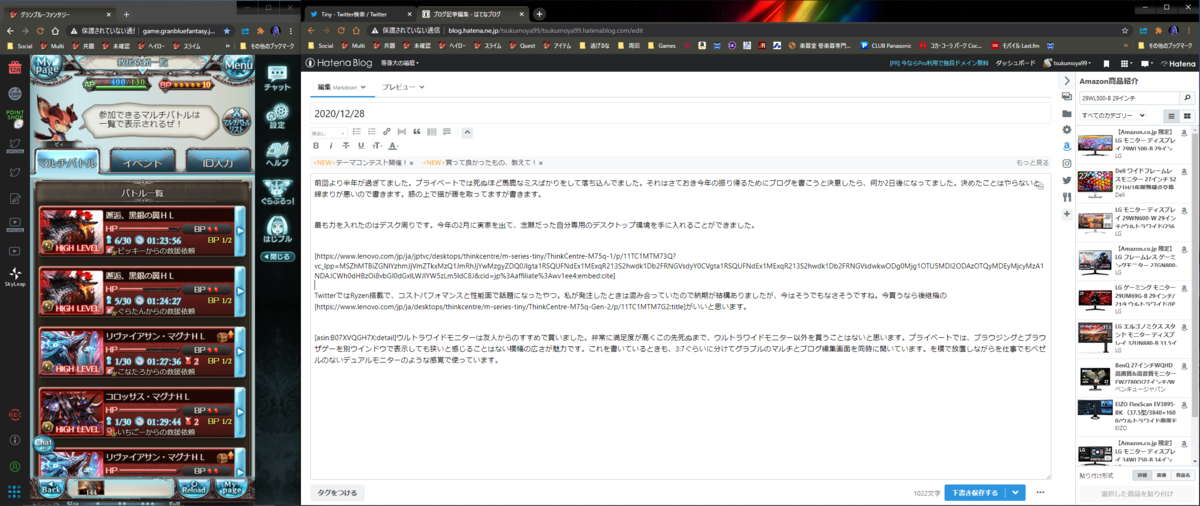This screenshot has width=1200, height=506.
Task: Click the game Reload button
Action: pyautogui.click(x=195, y=489)
